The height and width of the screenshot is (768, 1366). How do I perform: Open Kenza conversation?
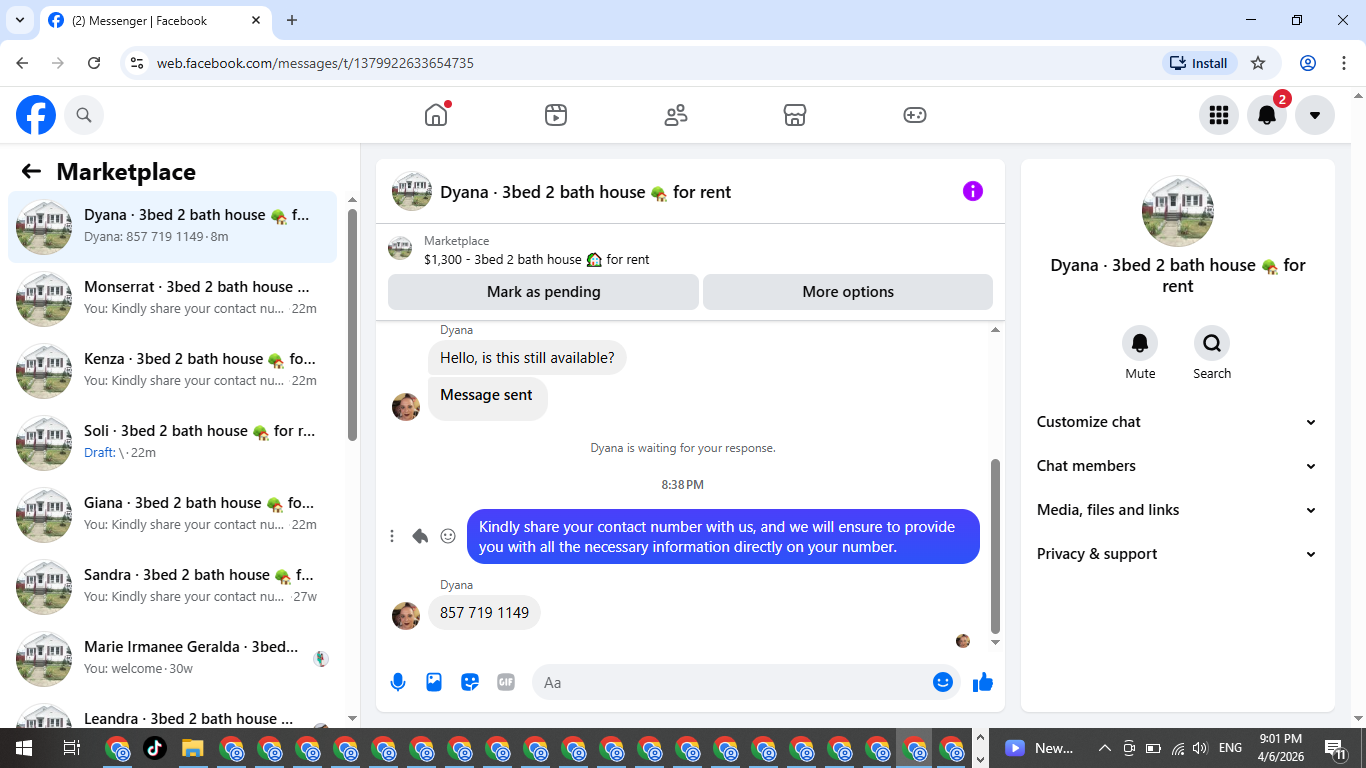click(172, 371)
